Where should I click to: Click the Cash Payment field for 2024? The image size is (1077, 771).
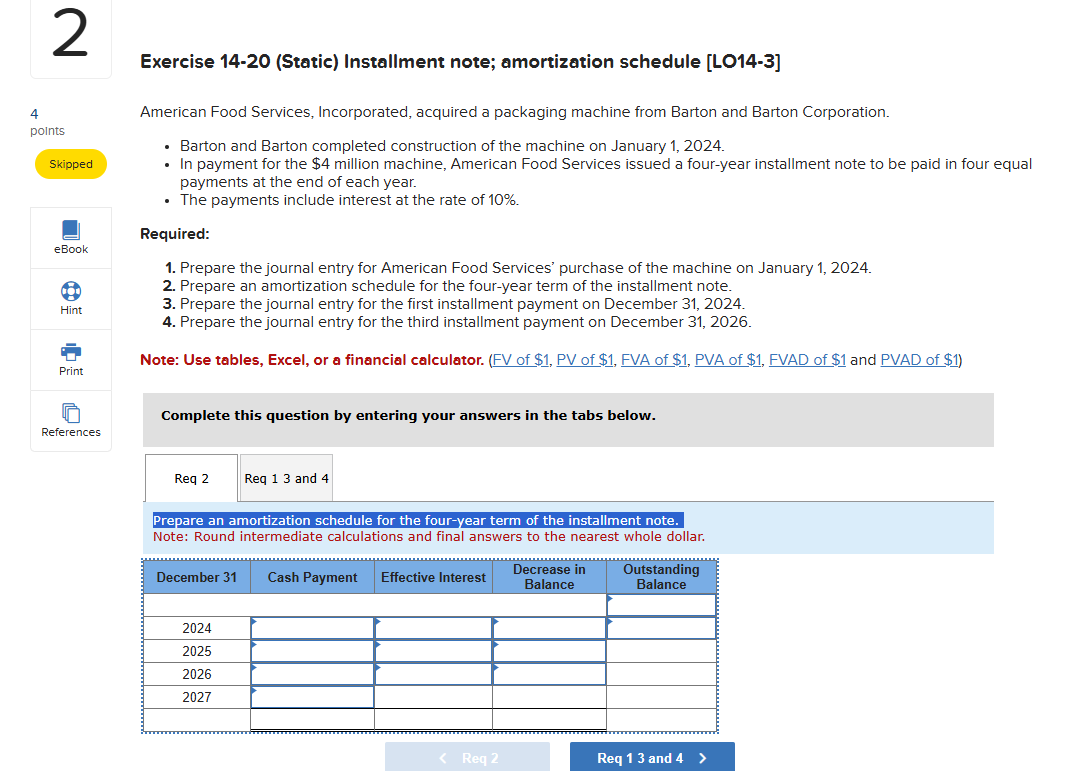tap(312, 627)
